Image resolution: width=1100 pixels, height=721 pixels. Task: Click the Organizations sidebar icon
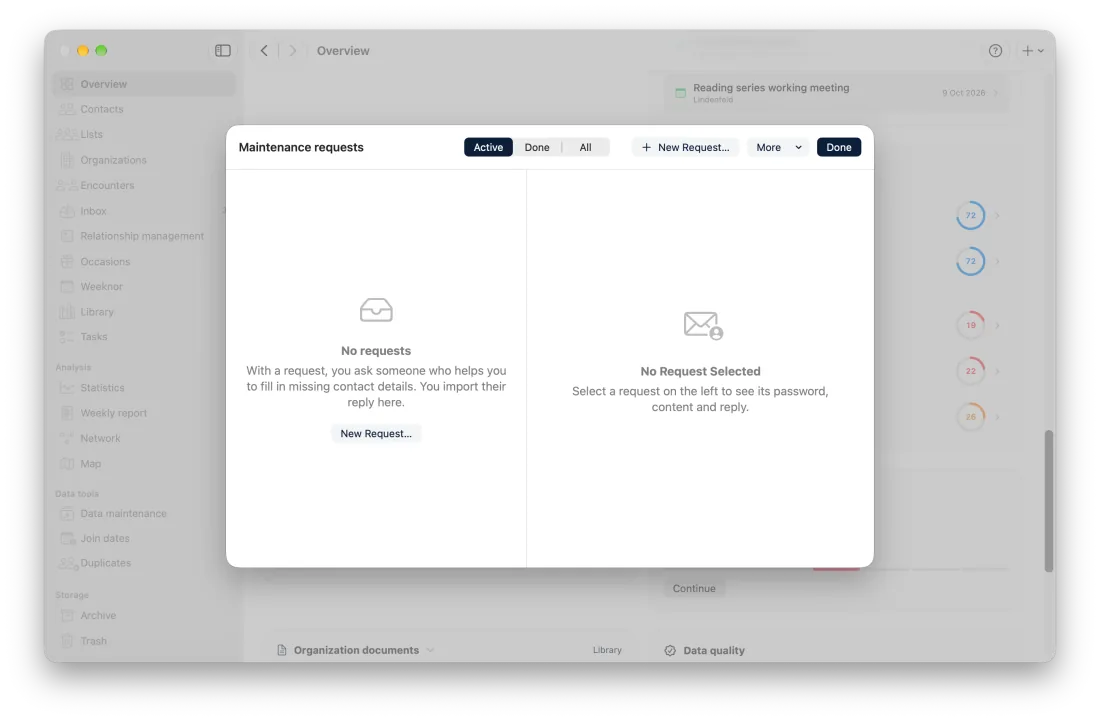click(x=67, y=160)
